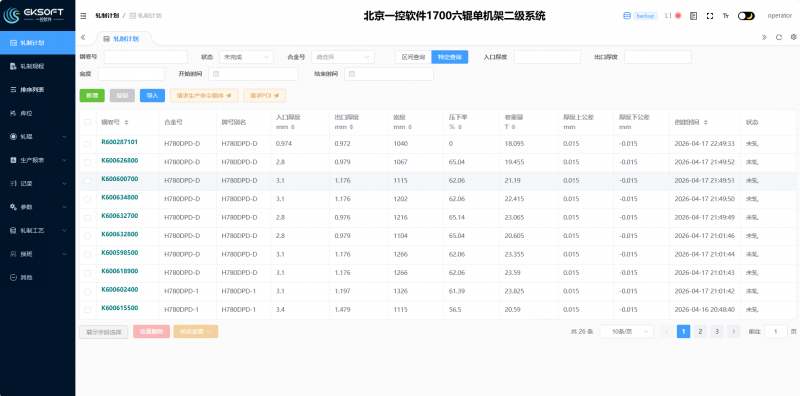Expand the 轧辊 sidebar menu

click(x=38, y=136)
